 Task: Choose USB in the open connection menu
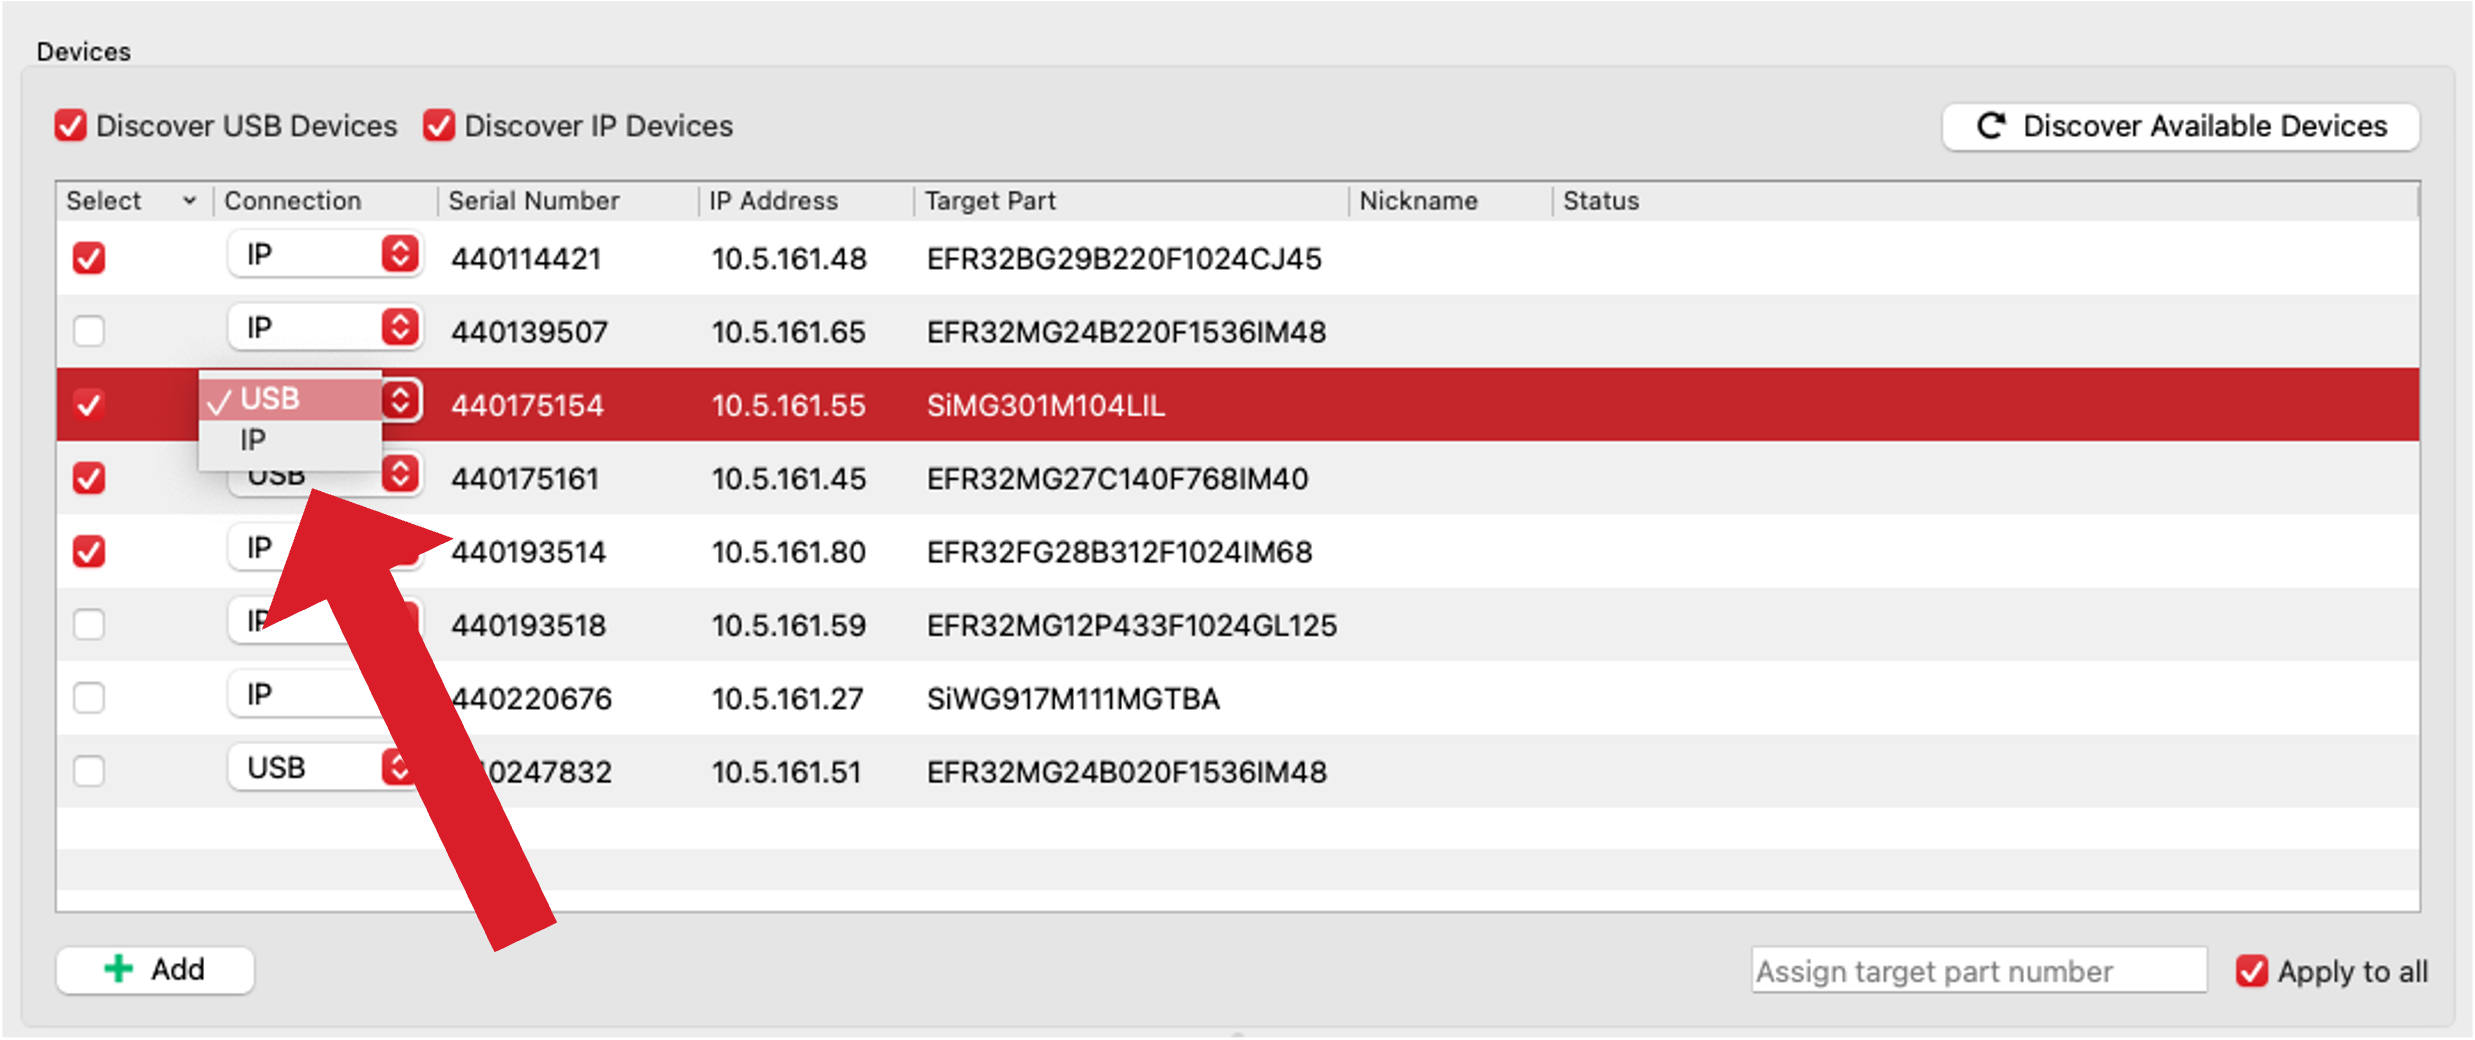[x=270, y=399]
